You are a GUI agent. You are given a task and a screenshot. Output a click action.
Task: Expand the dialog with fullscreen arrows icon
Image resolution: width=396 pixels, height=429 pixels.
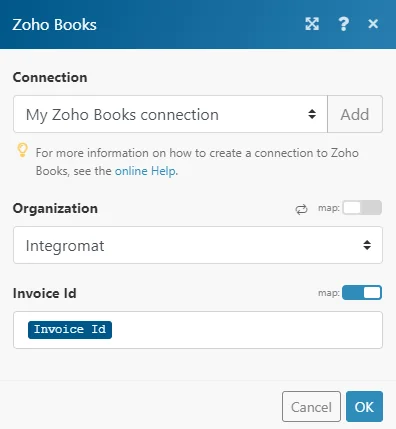(312, 24)
